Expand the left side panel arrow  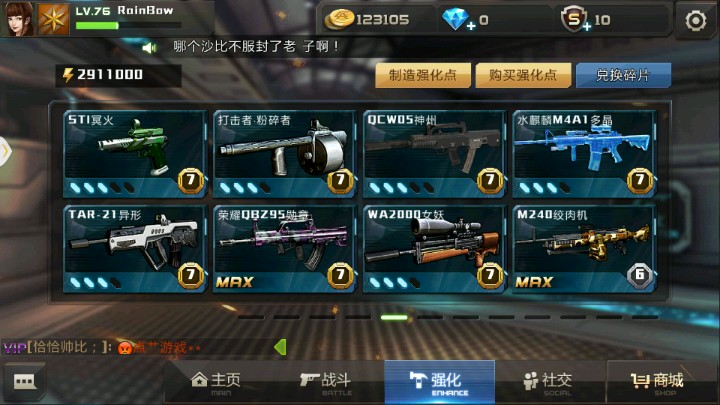pos(5,151)
